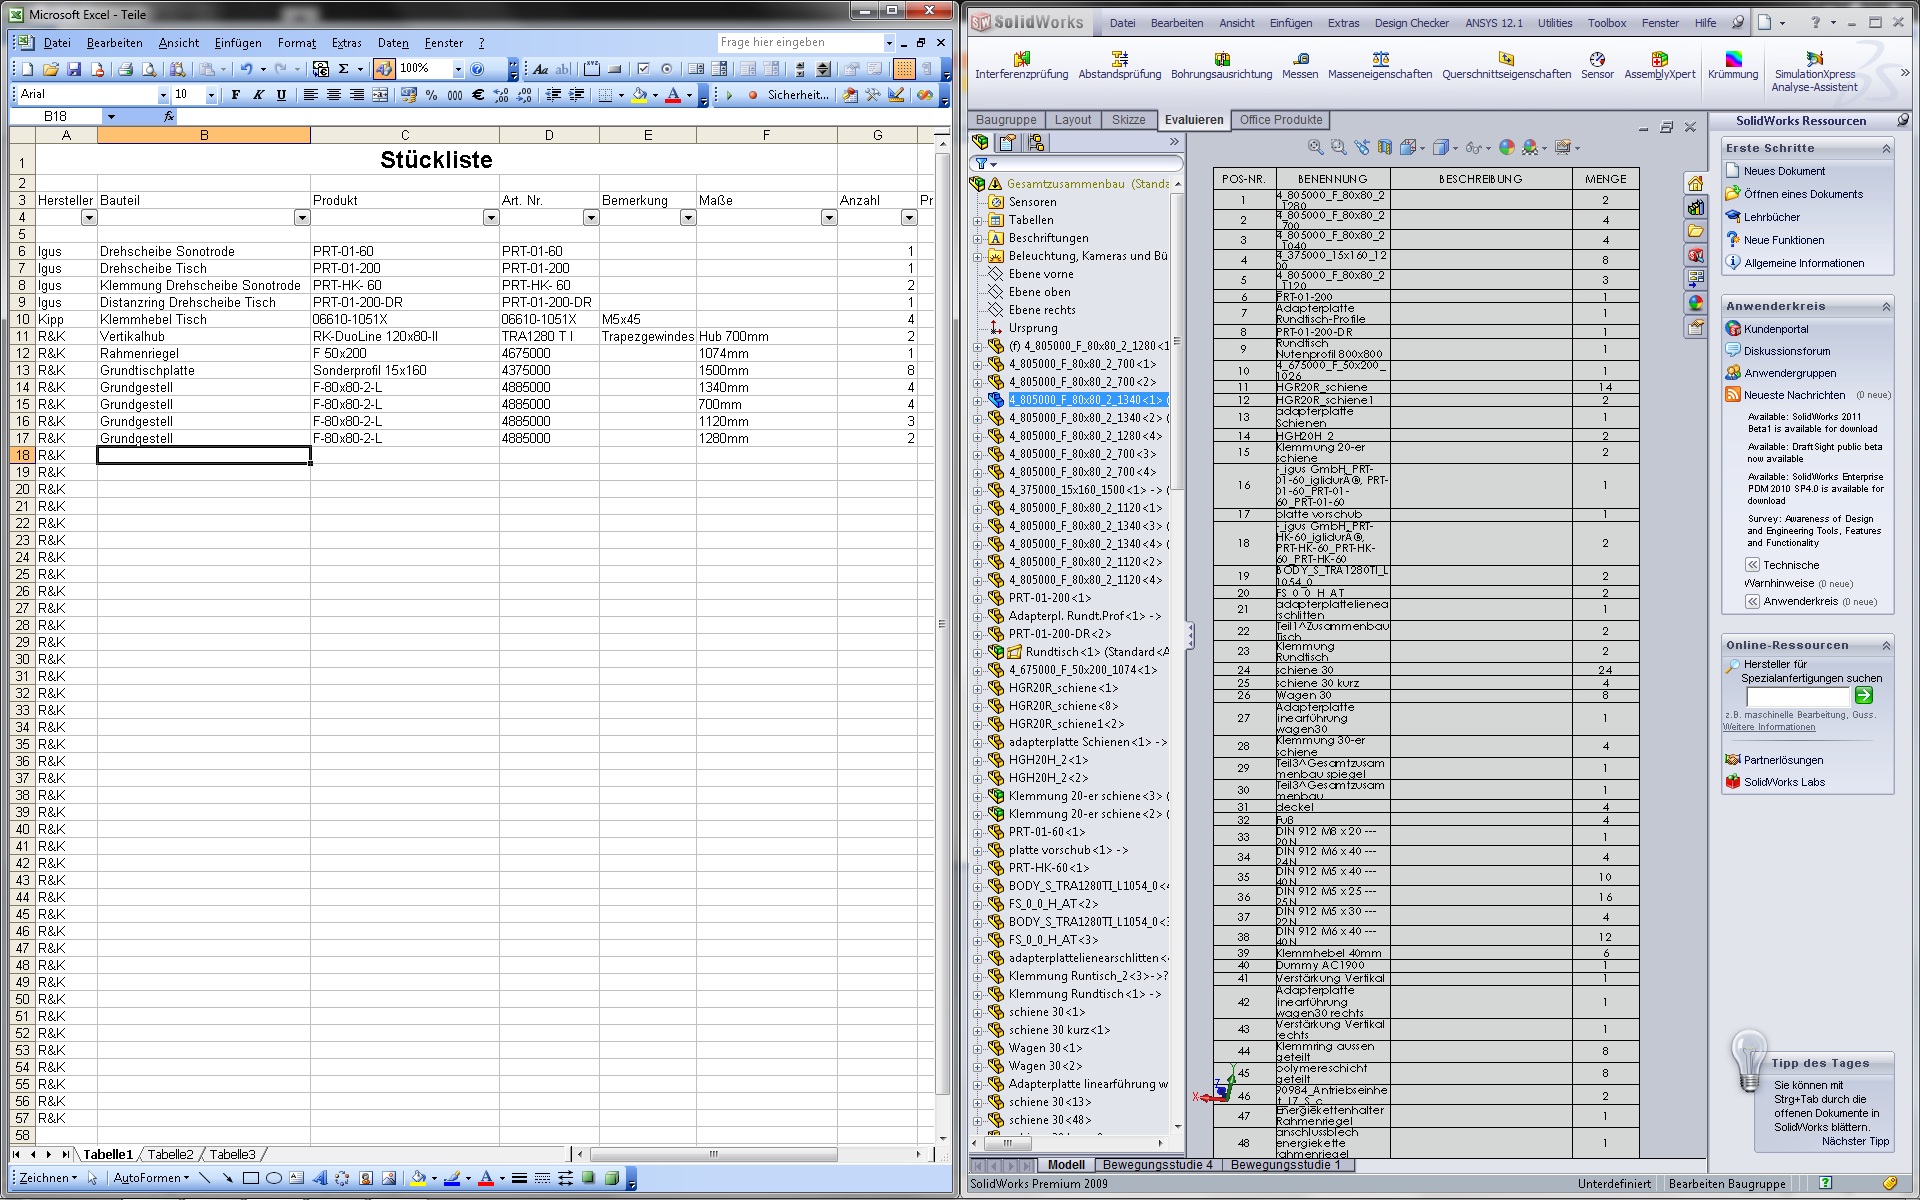Open Weitere Informationen link
Screen dimensions: 1920x1200
click(x=1769, y=727)
